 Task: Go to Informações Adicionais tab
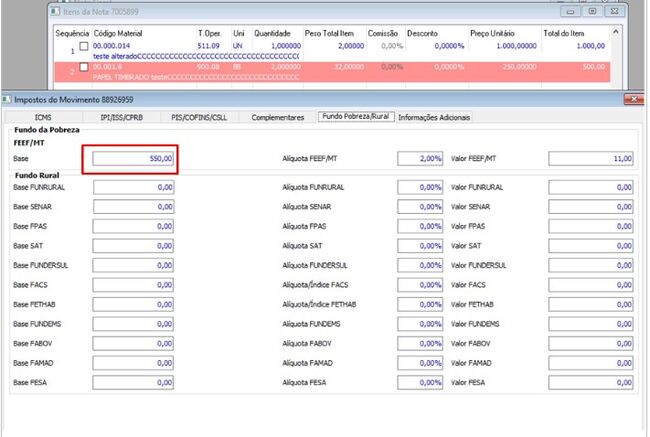tap(434, 117)
